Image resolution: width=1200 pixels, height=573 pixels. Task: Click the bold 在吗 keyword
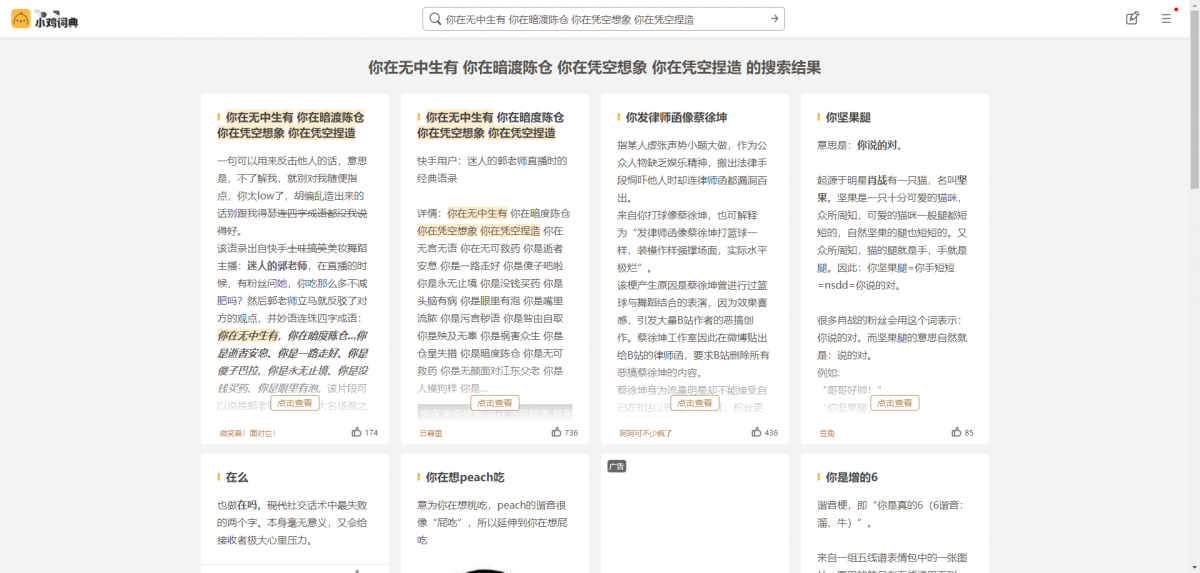pyautogui.click(x=245, y=505)
